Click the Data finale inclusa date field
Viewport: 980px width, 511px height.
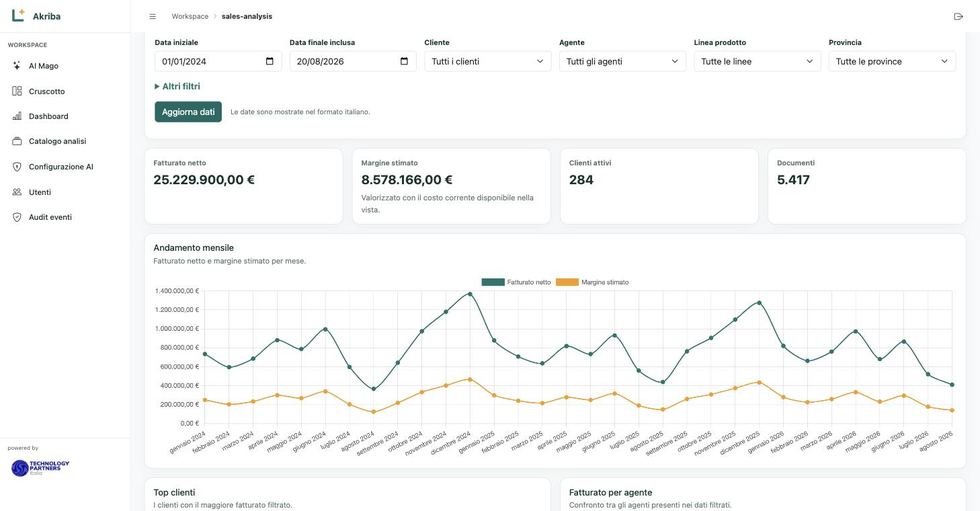(x=352, y=61)
